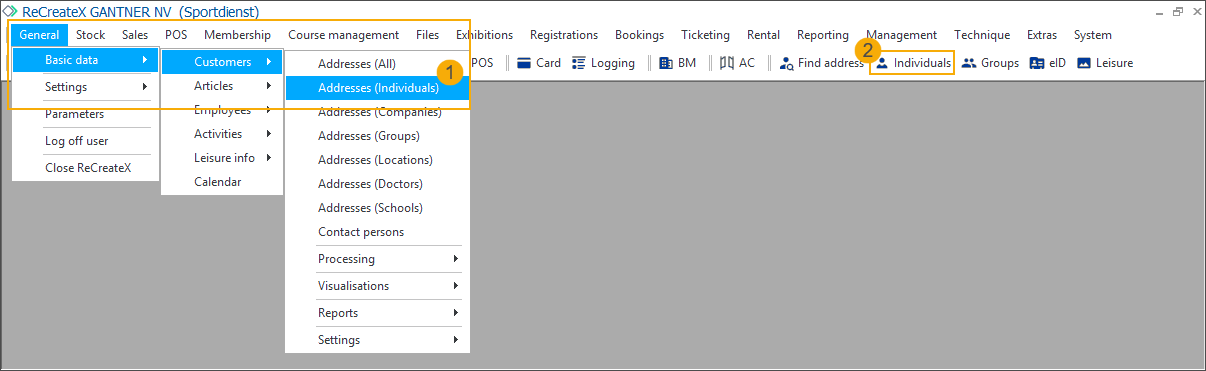Open the Rental menu

point(763,35)
